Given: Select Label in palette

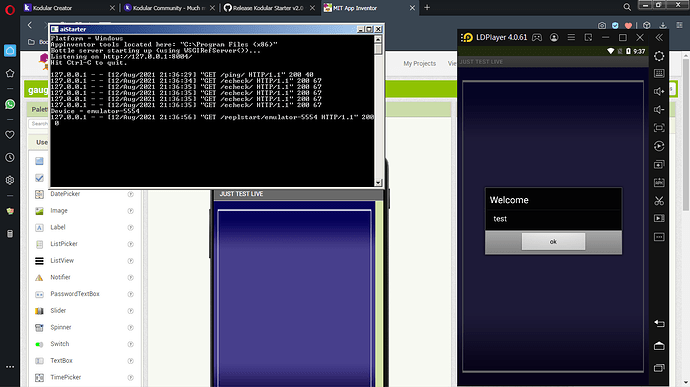Looking at the screenshot, I should tap(57, 227).
